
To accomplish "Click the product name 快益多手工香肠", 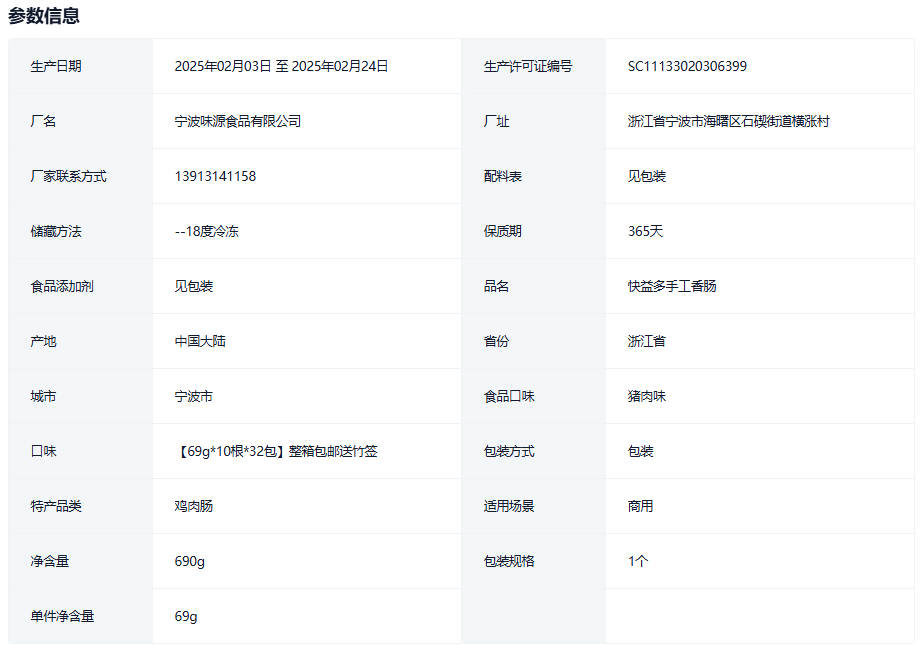I will (x=672, y=286).
